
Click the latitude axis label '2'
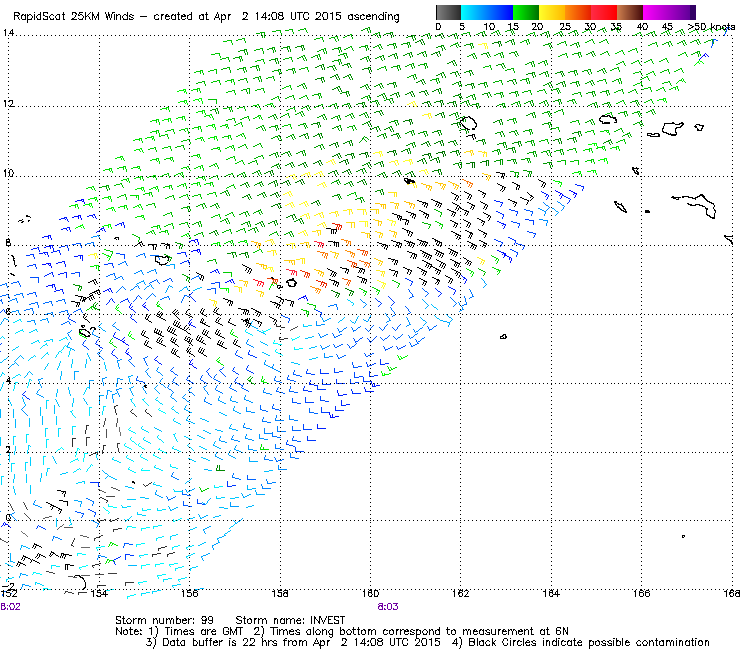[8, 449]
